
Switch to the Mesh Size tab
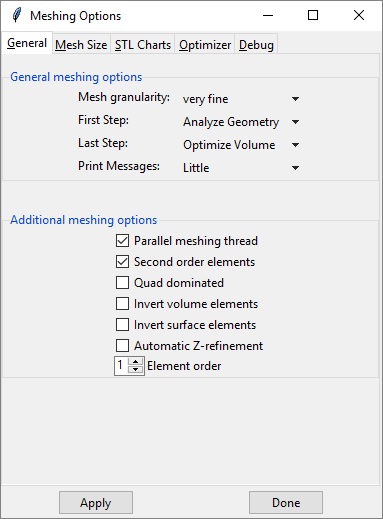pos(81,45)
